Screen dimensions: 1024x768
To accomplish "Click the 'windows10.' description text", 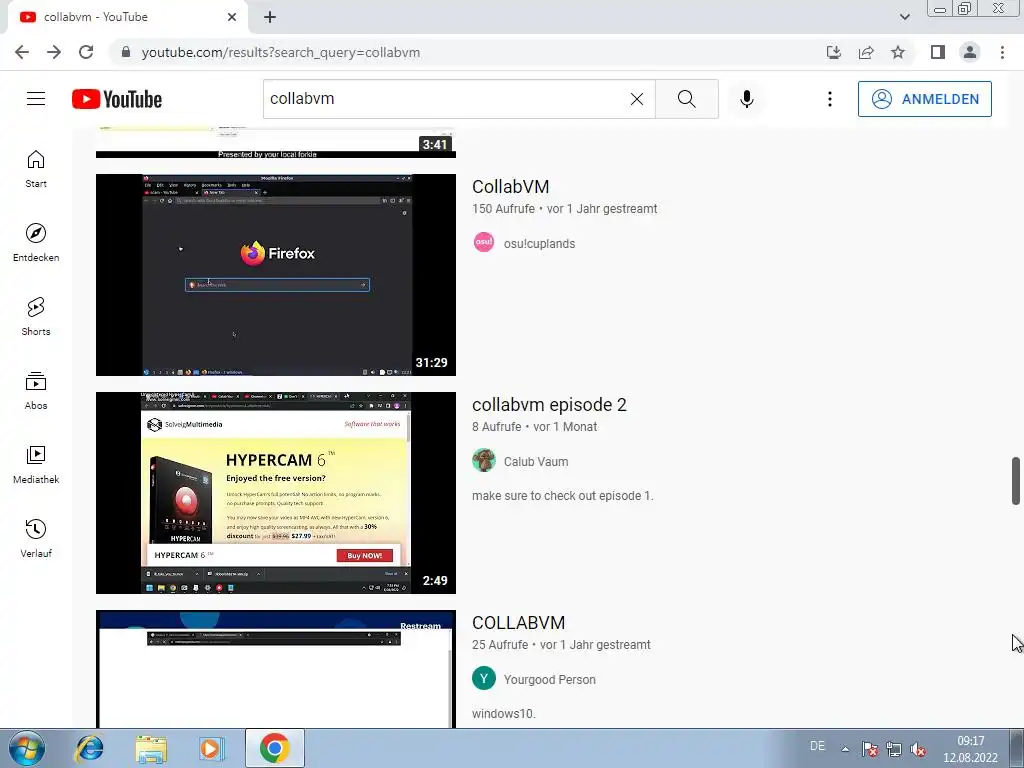I will tap(504, 714).
